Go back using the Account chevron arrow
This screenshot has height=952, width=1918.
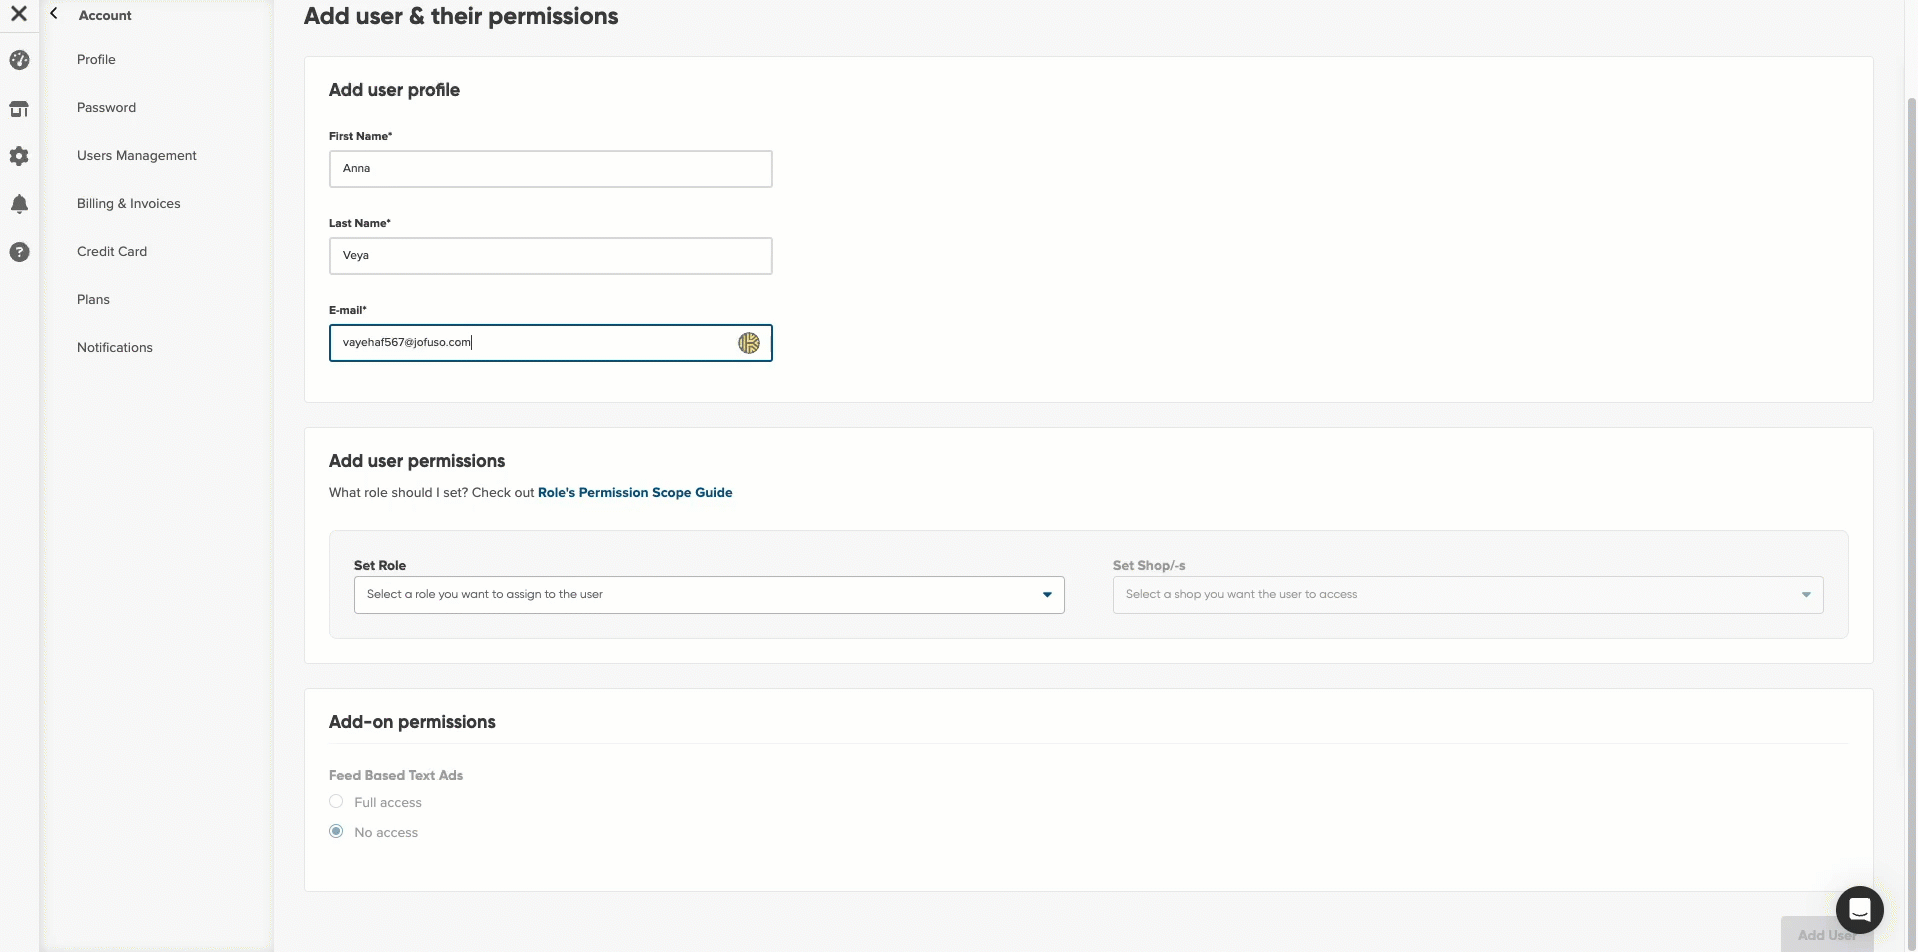pyautogui.click(x=54, y=14)
